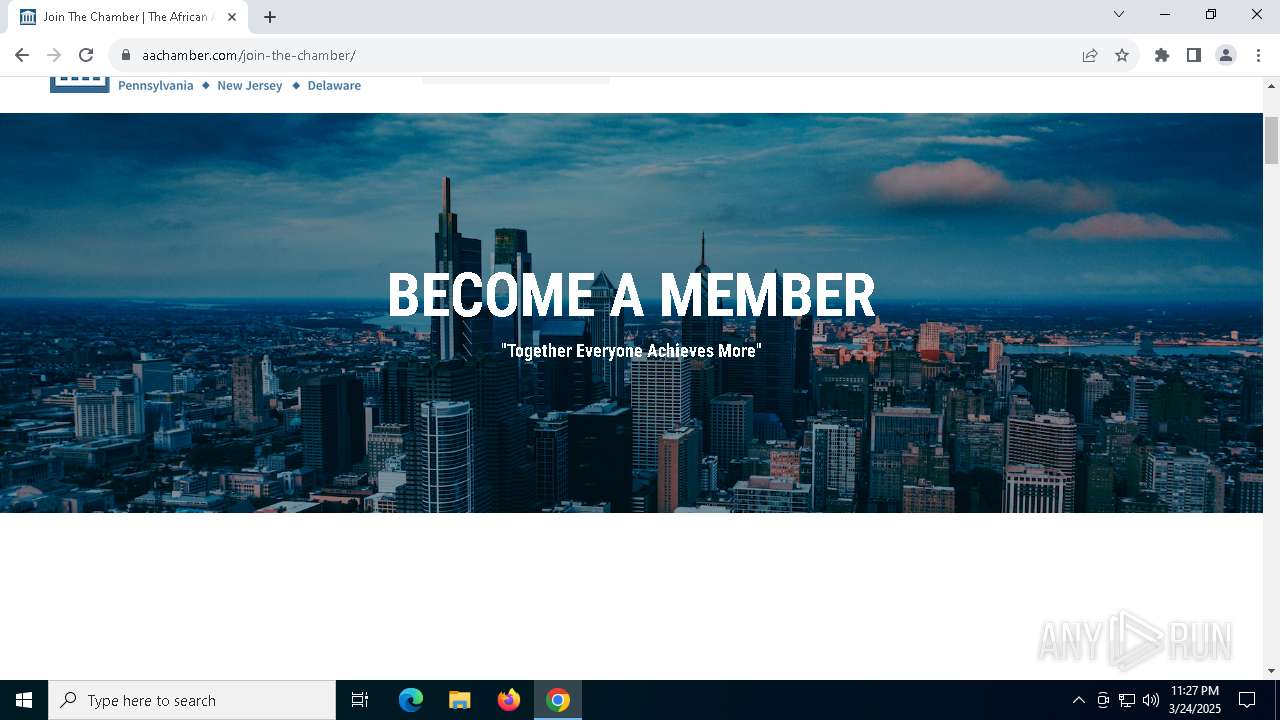Minimize the Chrome window
Screen dimensions: 1280x720
[x=1165, y=14]
